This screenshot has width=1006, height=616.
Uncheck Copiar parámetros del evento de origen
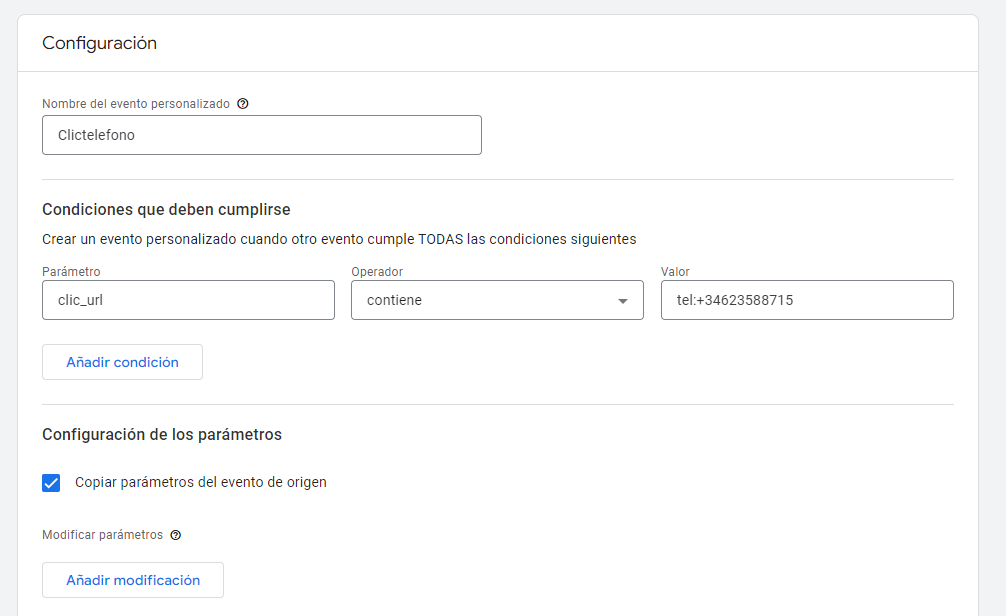coord(51,483)
